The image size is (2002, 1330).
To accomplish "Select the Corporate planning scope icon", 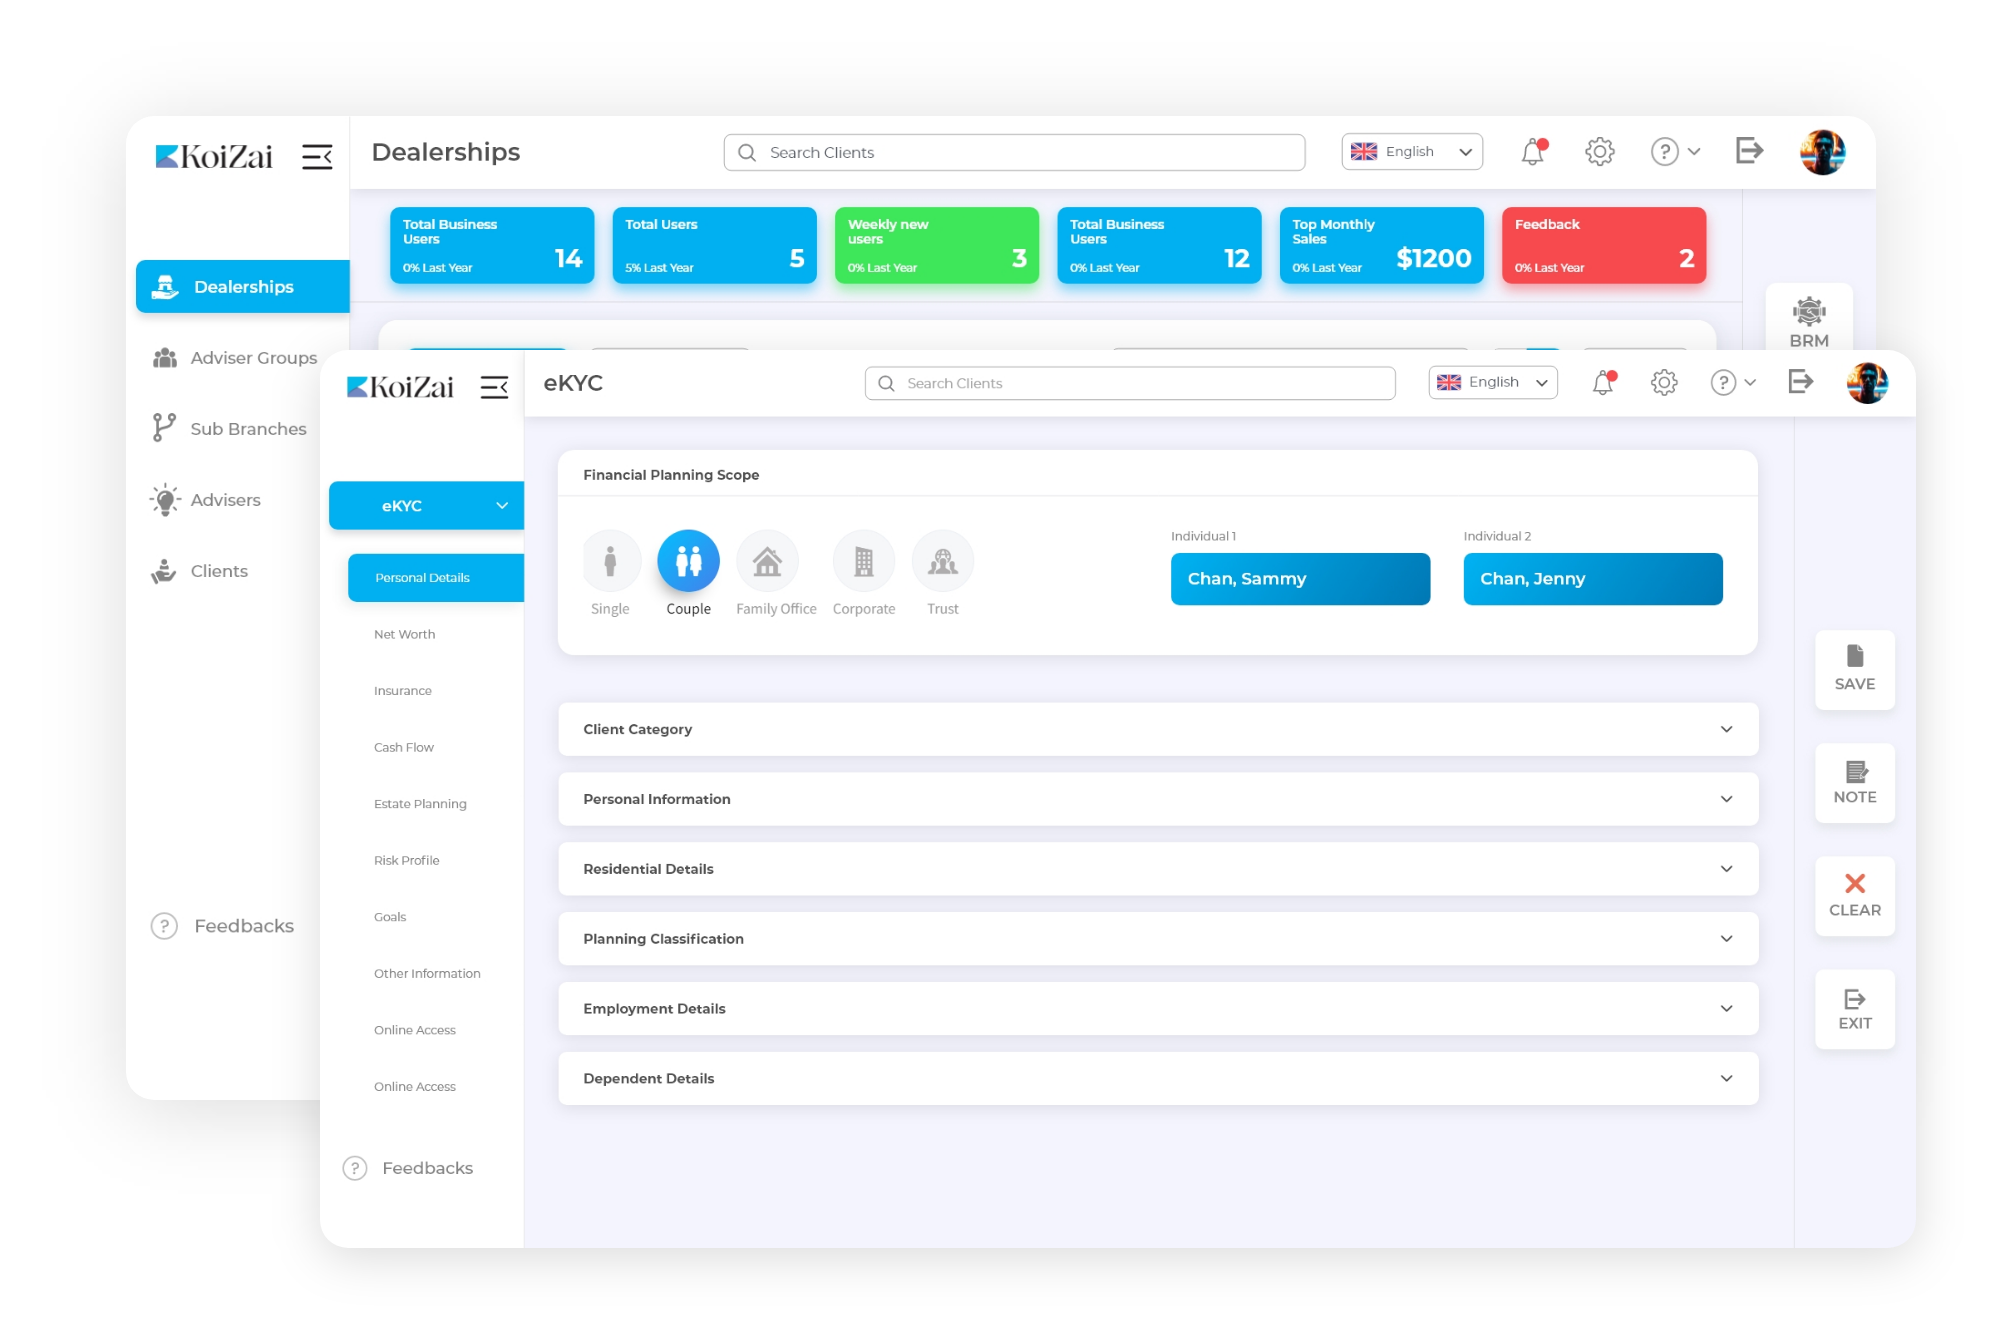I will click(863, 561).
